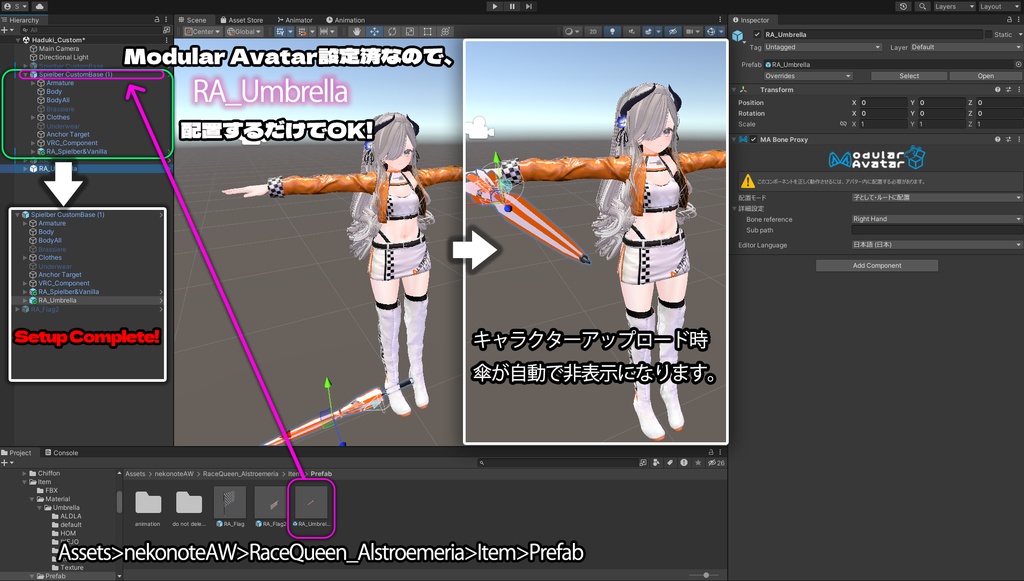
Task: Select the Scale tool
Action: pyautogui.click(x=409, y=31)
